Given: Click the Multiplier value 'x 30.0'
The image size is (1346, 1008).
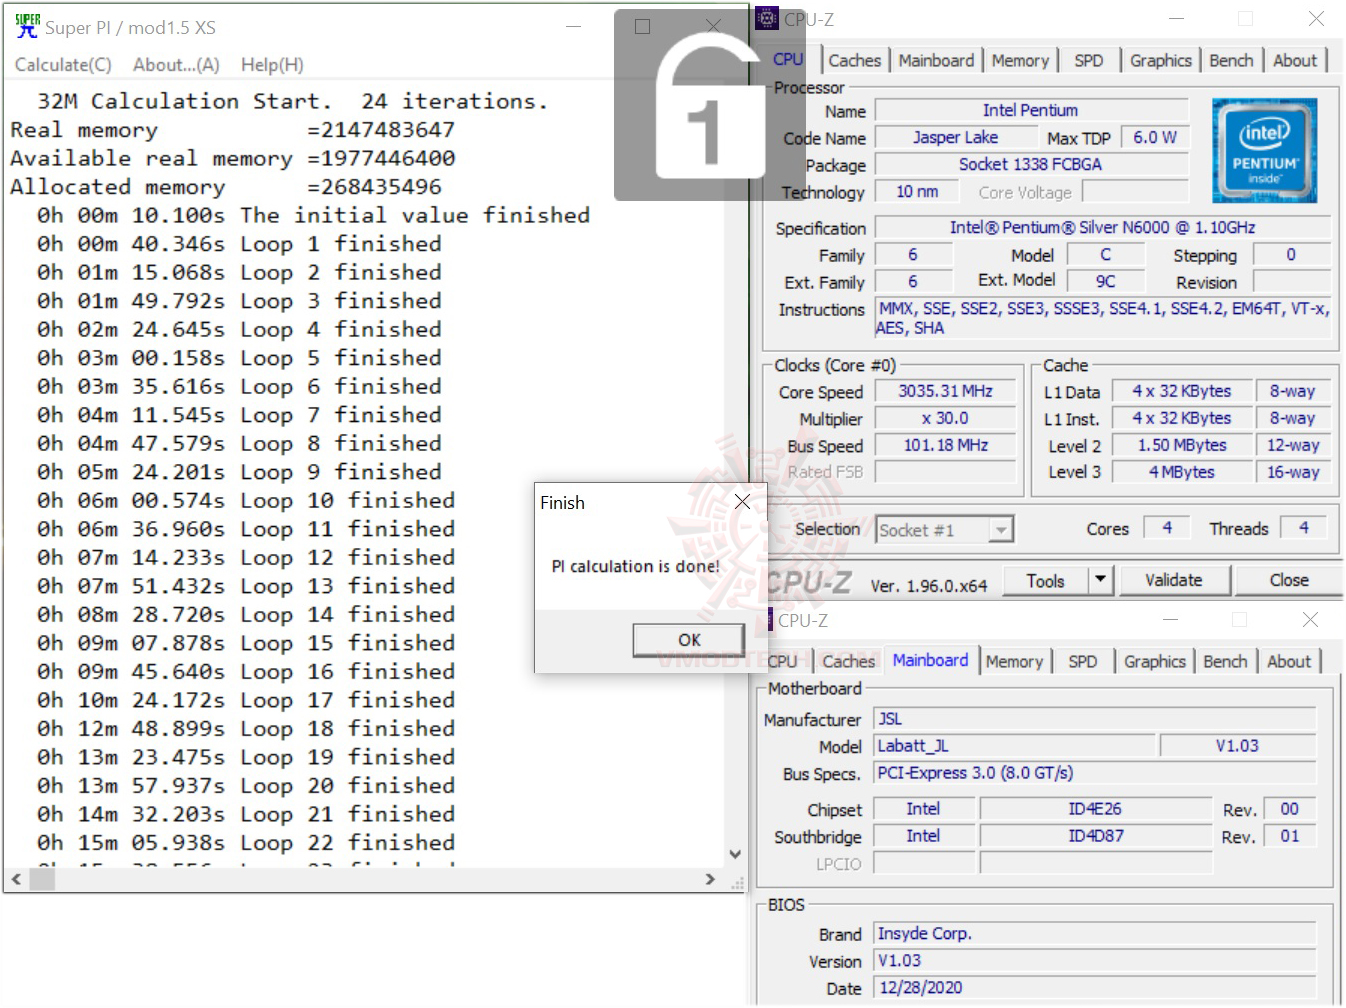Looking at the screenshot, I should pos(945,418).
